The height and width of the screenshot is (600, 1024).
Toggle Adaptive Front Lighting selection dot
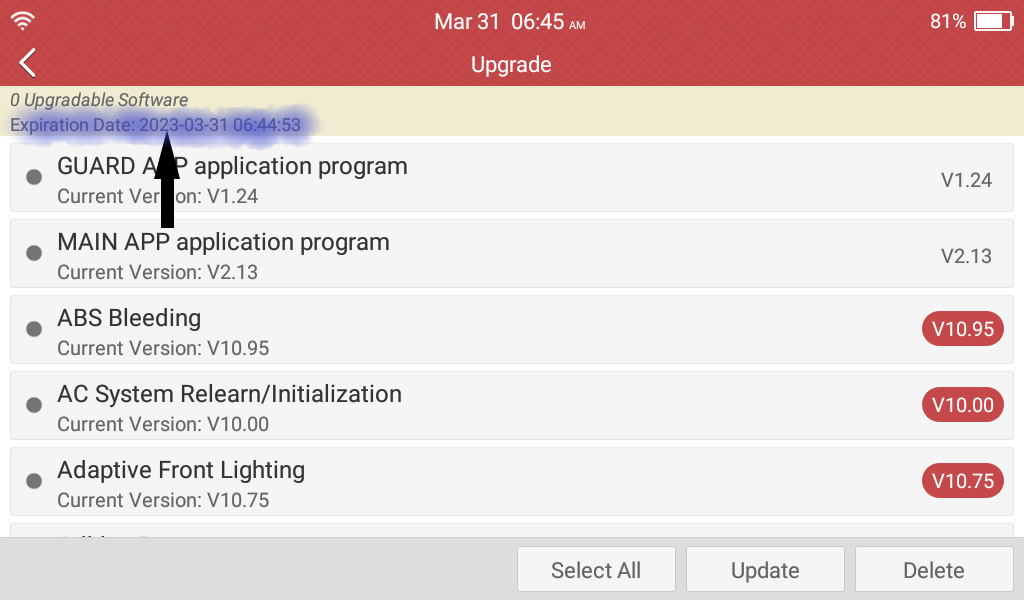point(34,481)
